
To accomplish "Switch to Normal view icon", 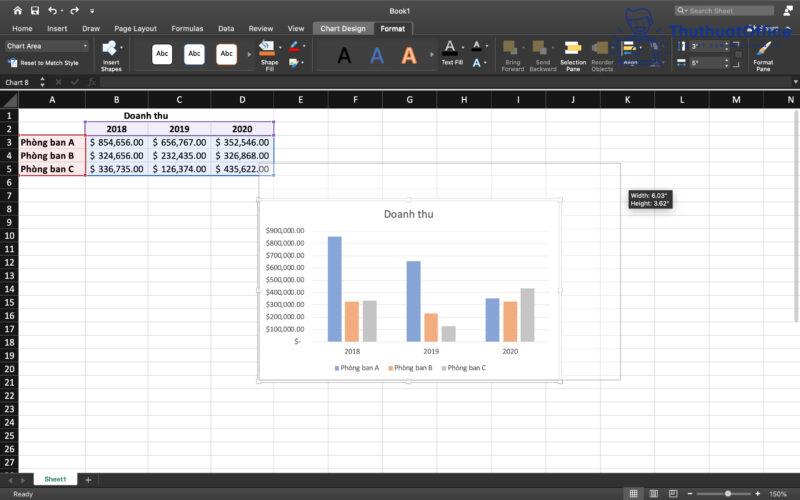I will [633, 493].
